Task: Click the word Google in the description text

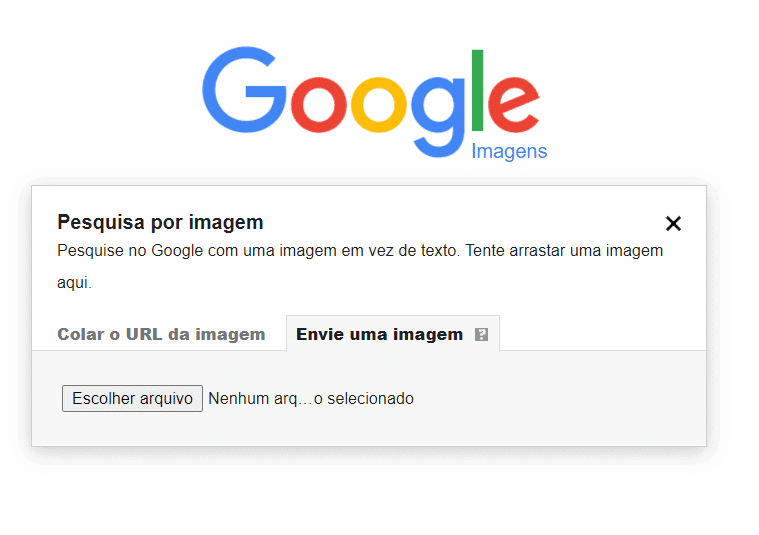Action: (x=177, y=251)
